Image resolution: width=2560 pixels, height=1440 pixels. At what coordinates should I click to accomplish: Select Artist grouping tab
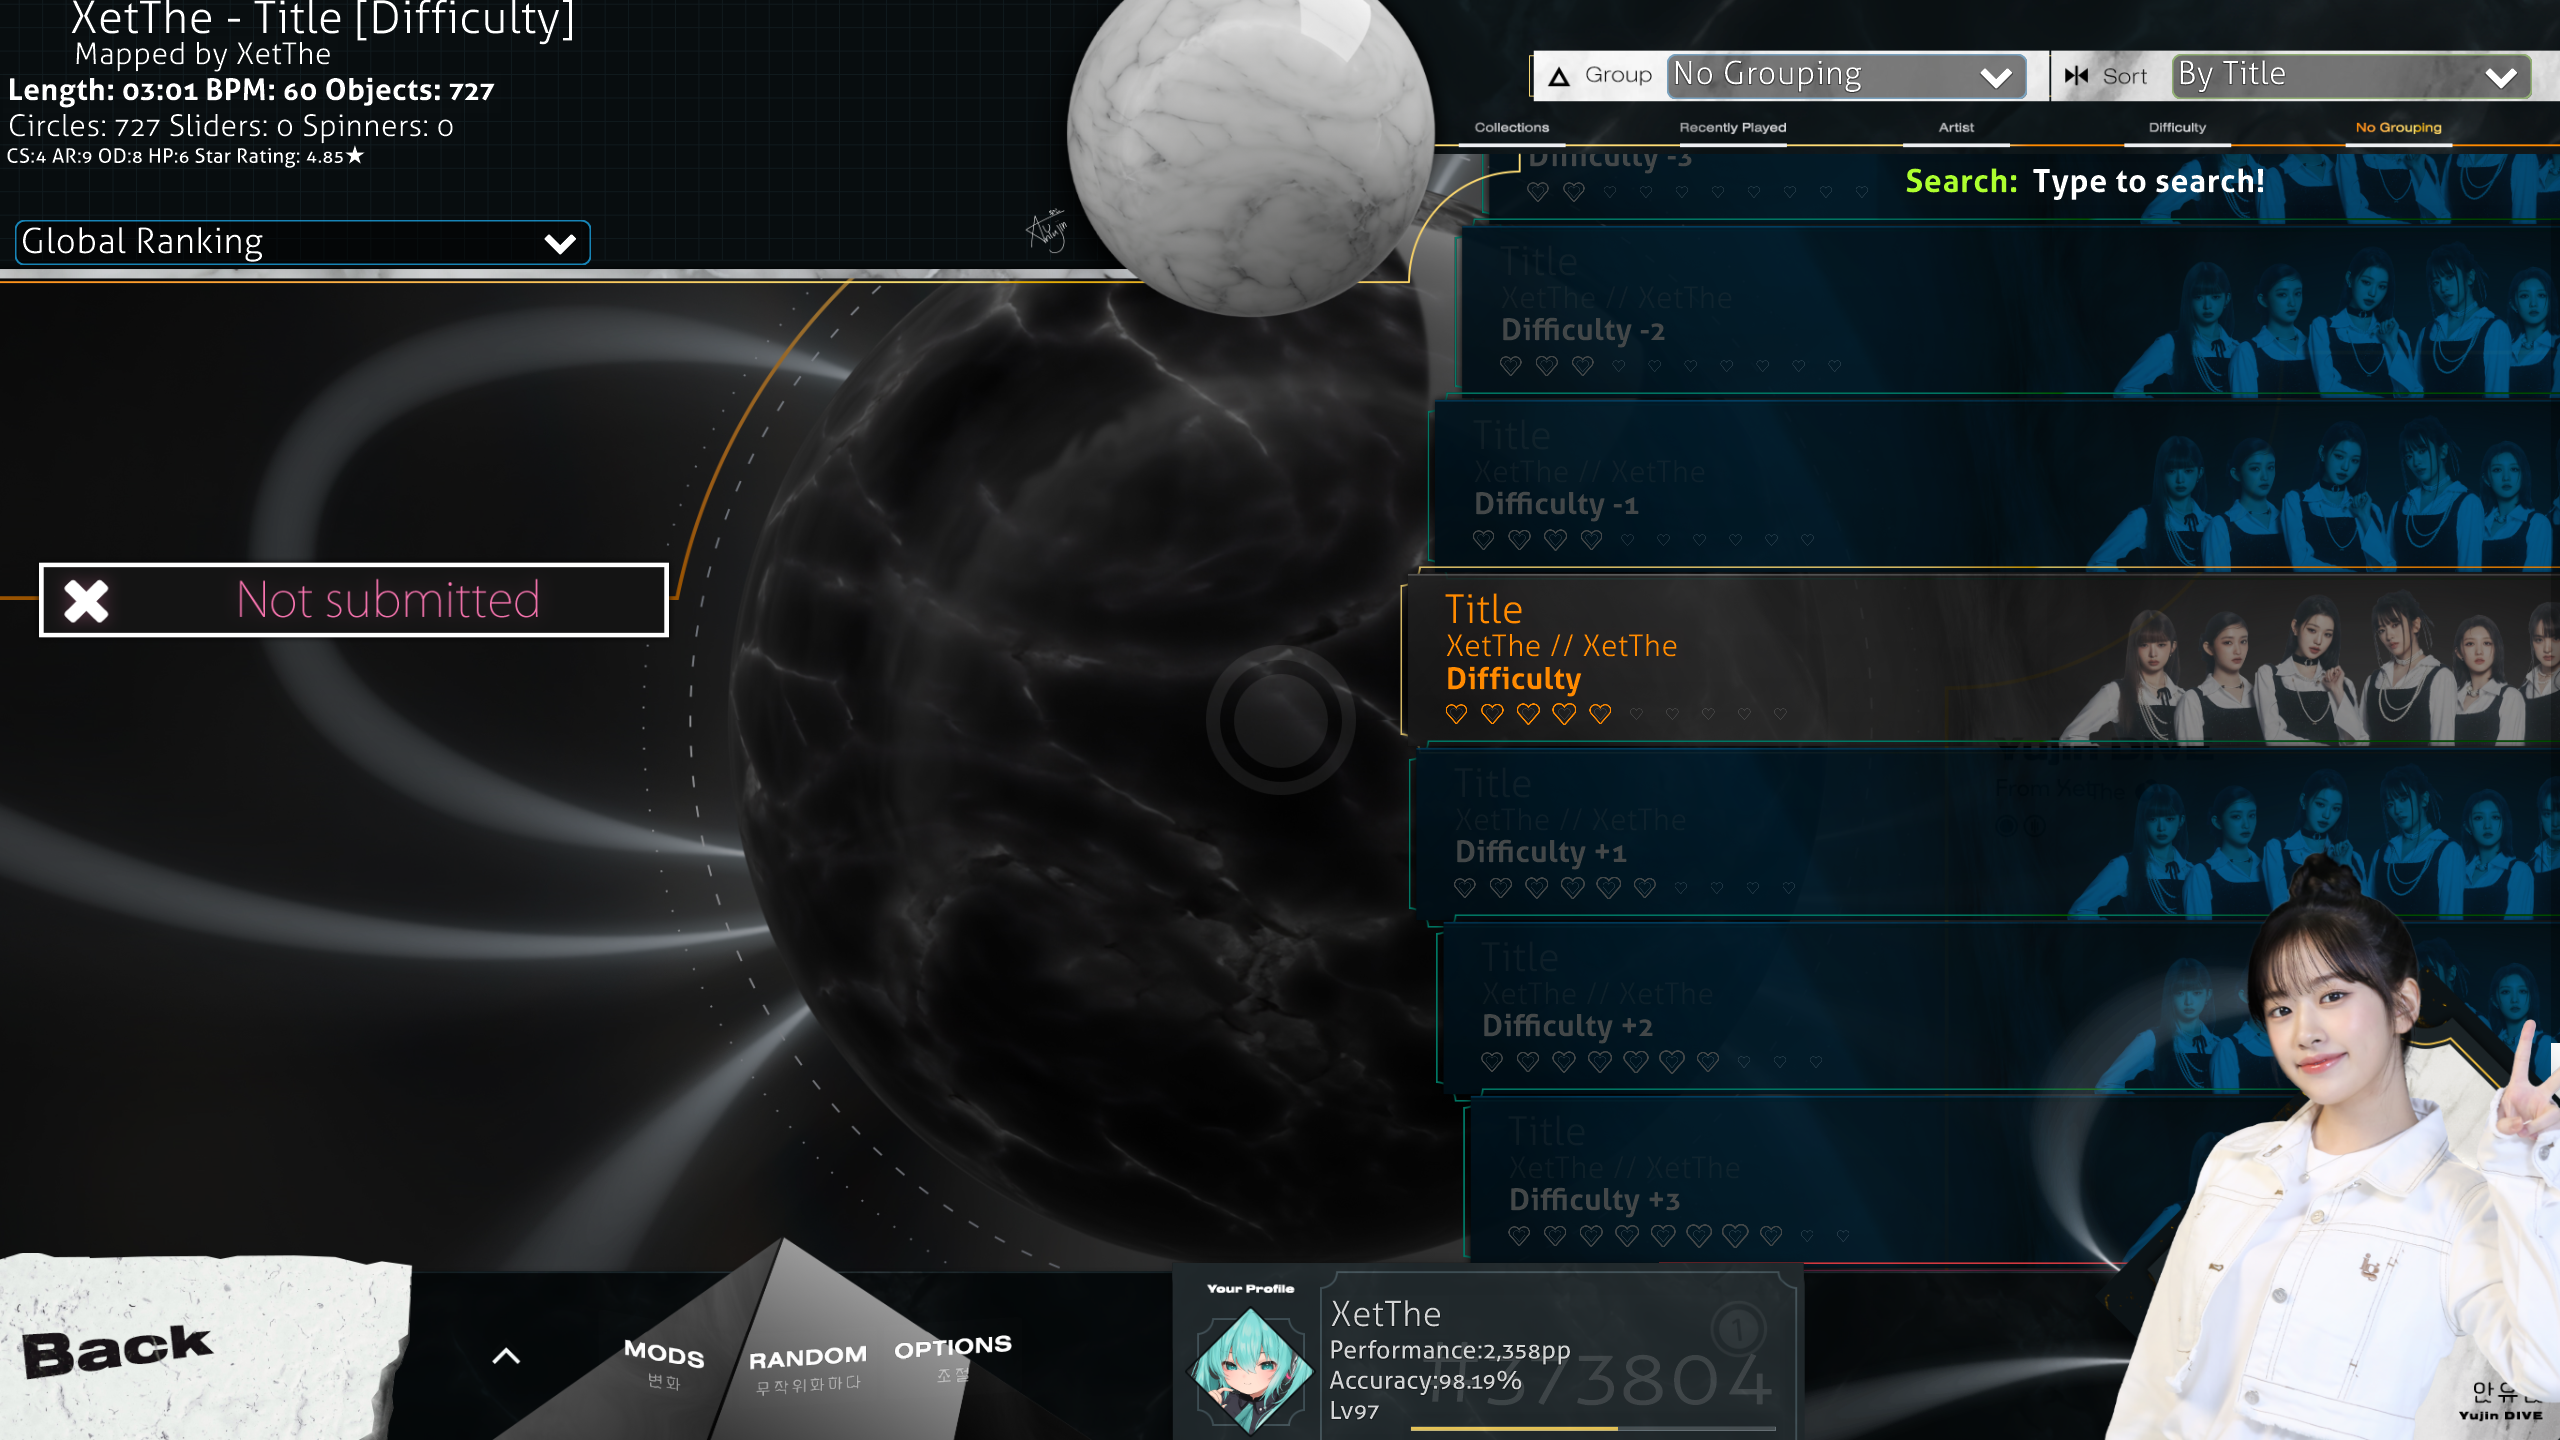click(x=1953, y=127)
